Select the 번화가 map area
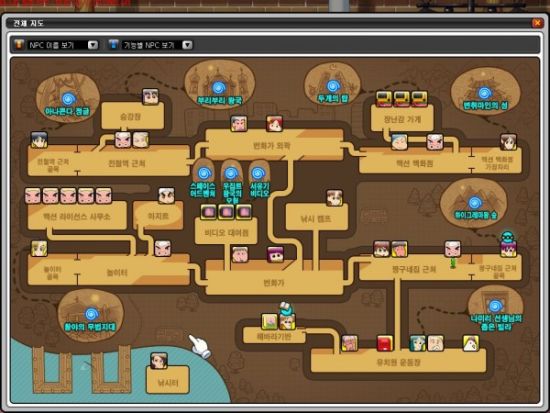The image size is (550, 413). 274,282
